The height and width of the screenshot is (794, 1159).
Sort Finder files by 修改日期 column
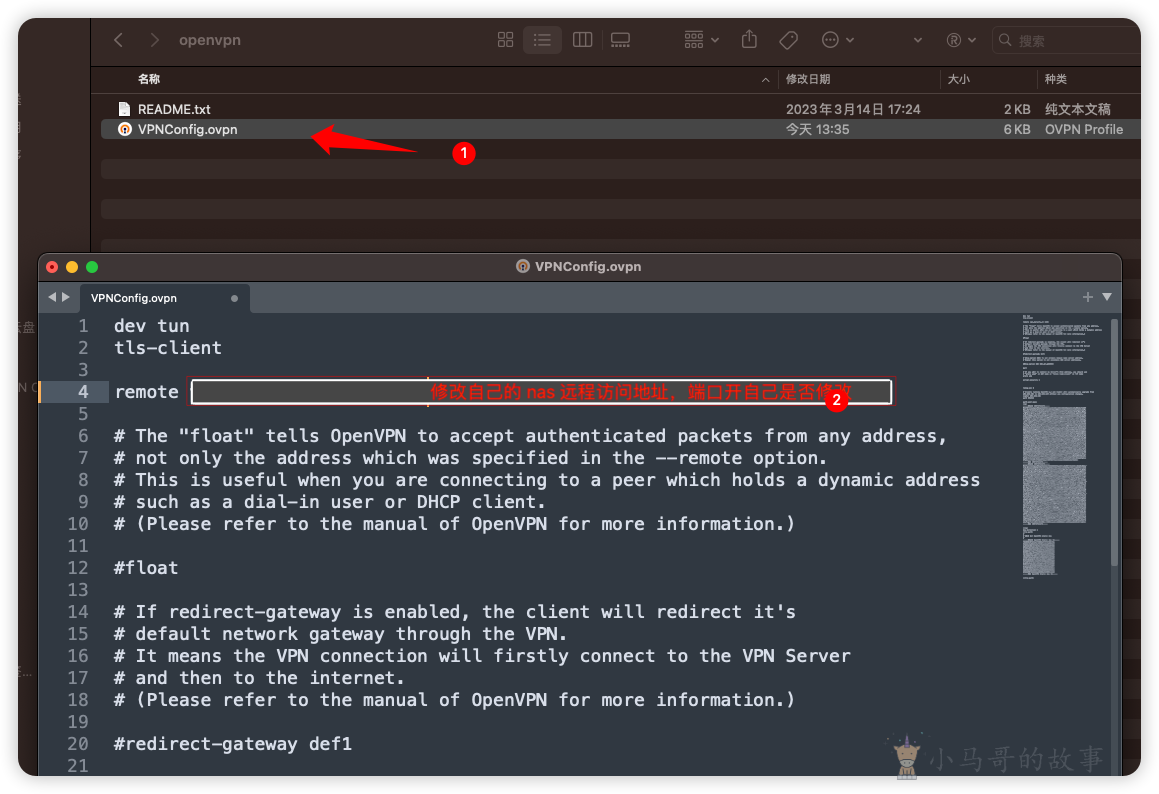pos(808,79)
